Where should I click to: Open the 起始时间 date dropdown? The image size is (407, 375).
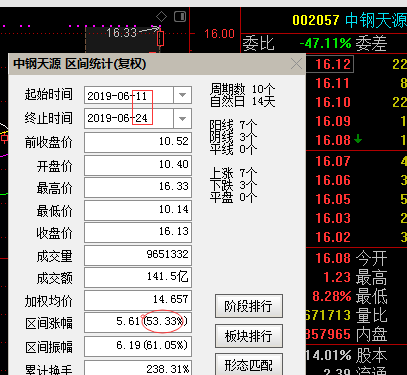[x=182, y=95]
